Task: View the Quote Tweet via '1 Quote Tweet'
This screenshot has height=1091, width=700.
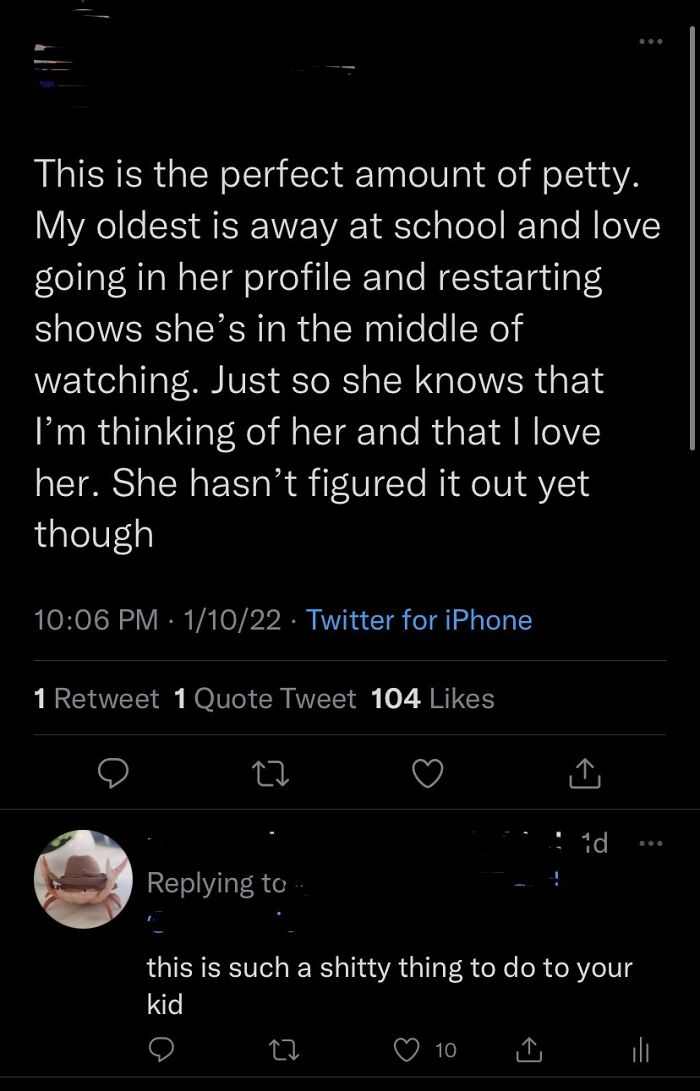Action: (264, 698)
